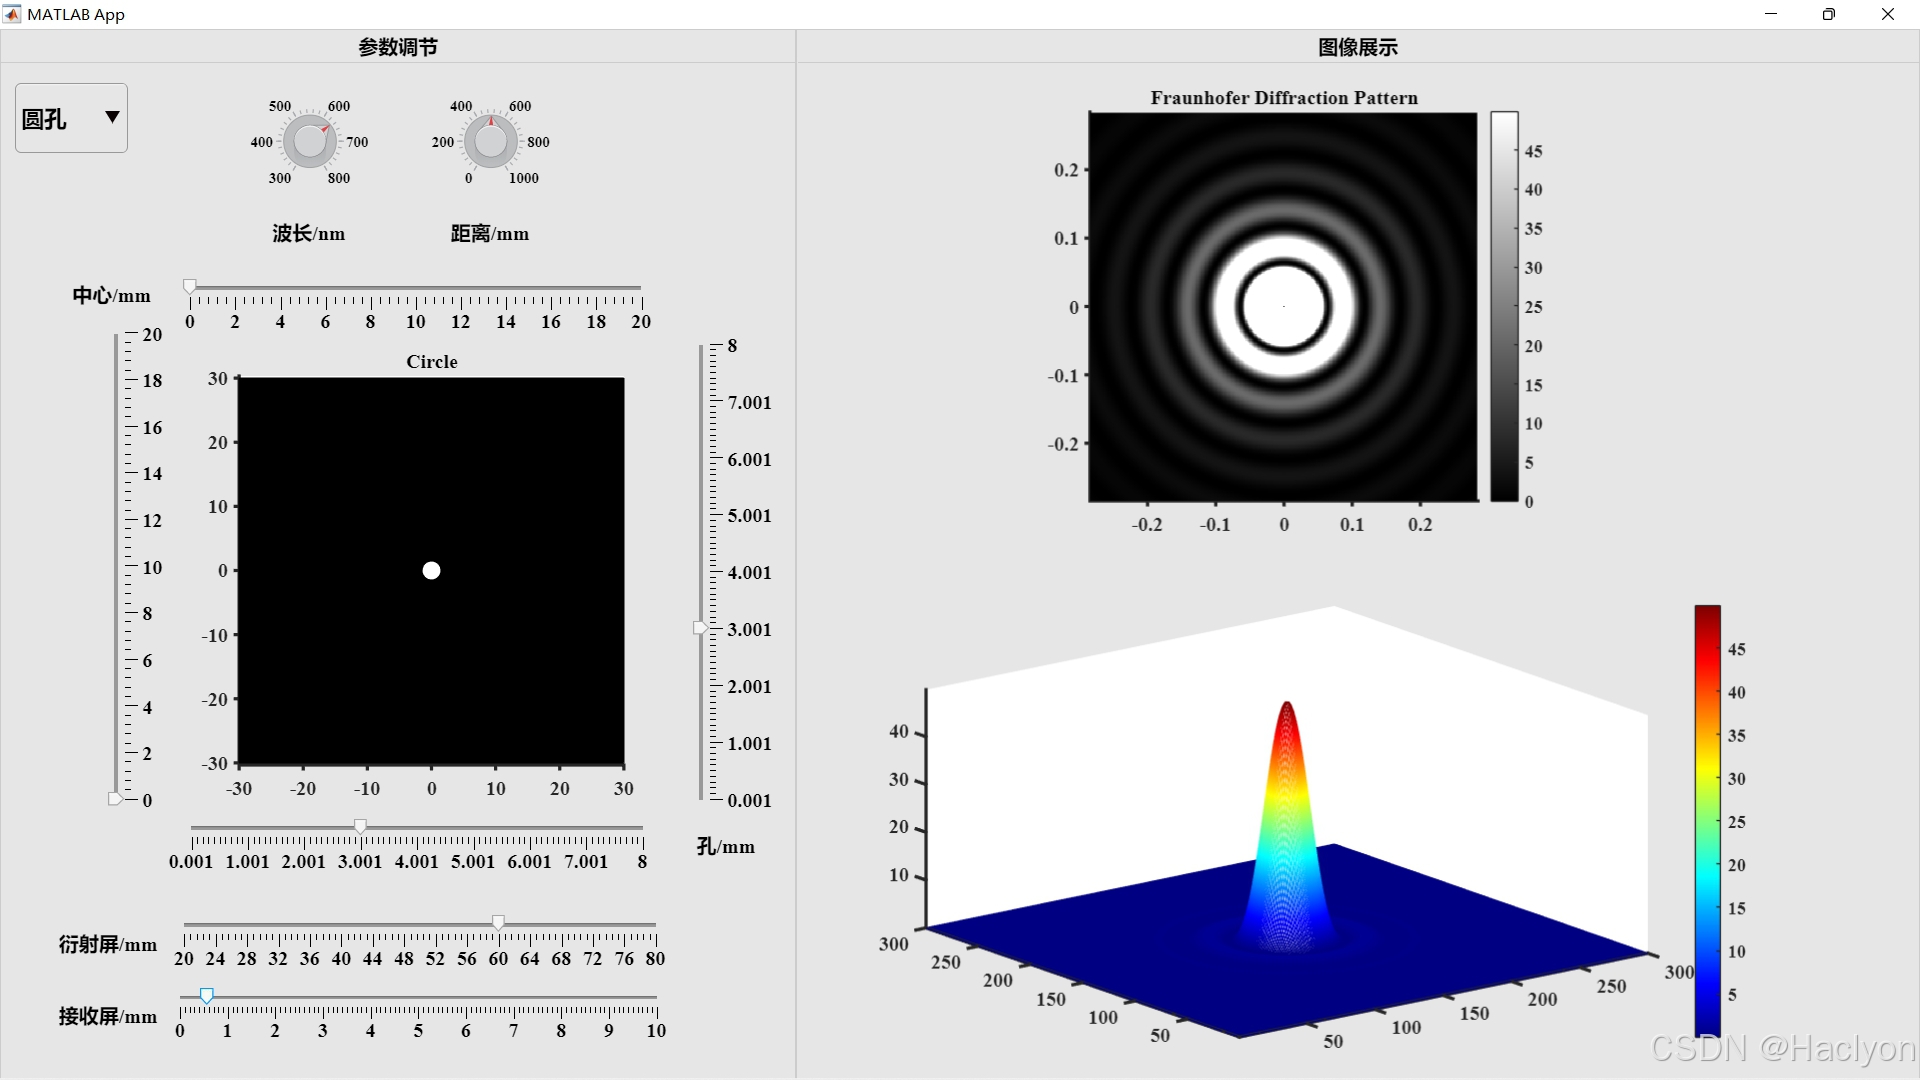
Task: Click the horizontal aperture size slider thumb
Action: point(360,826)
